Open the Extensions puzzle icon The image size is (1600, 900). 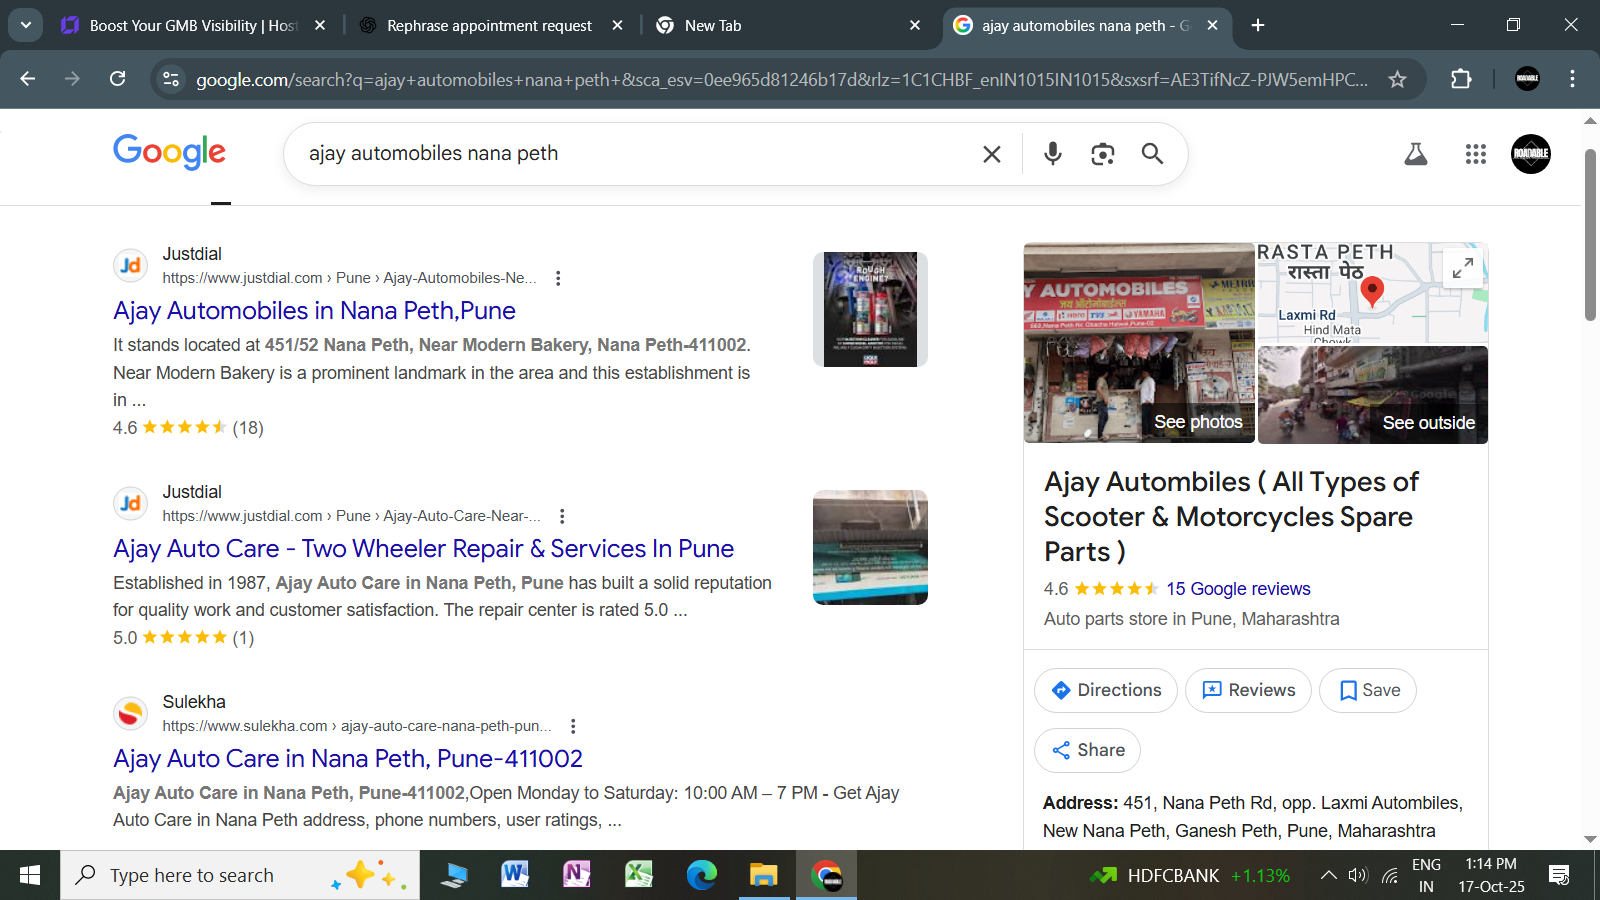1461,79
